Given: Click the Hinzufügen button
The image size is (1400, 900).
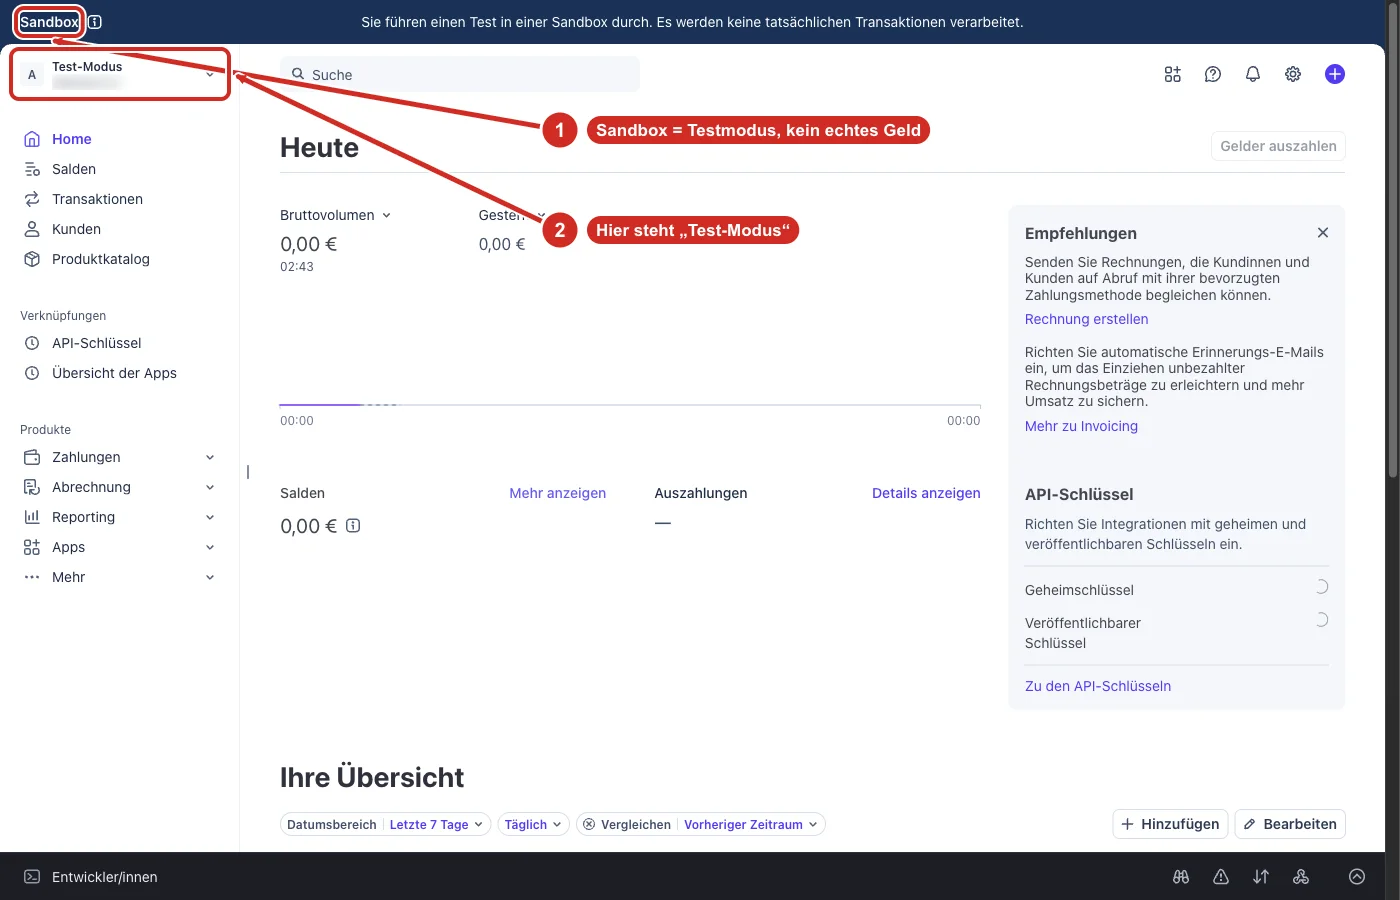Looking at the screenshot, I should (1171, 824).
